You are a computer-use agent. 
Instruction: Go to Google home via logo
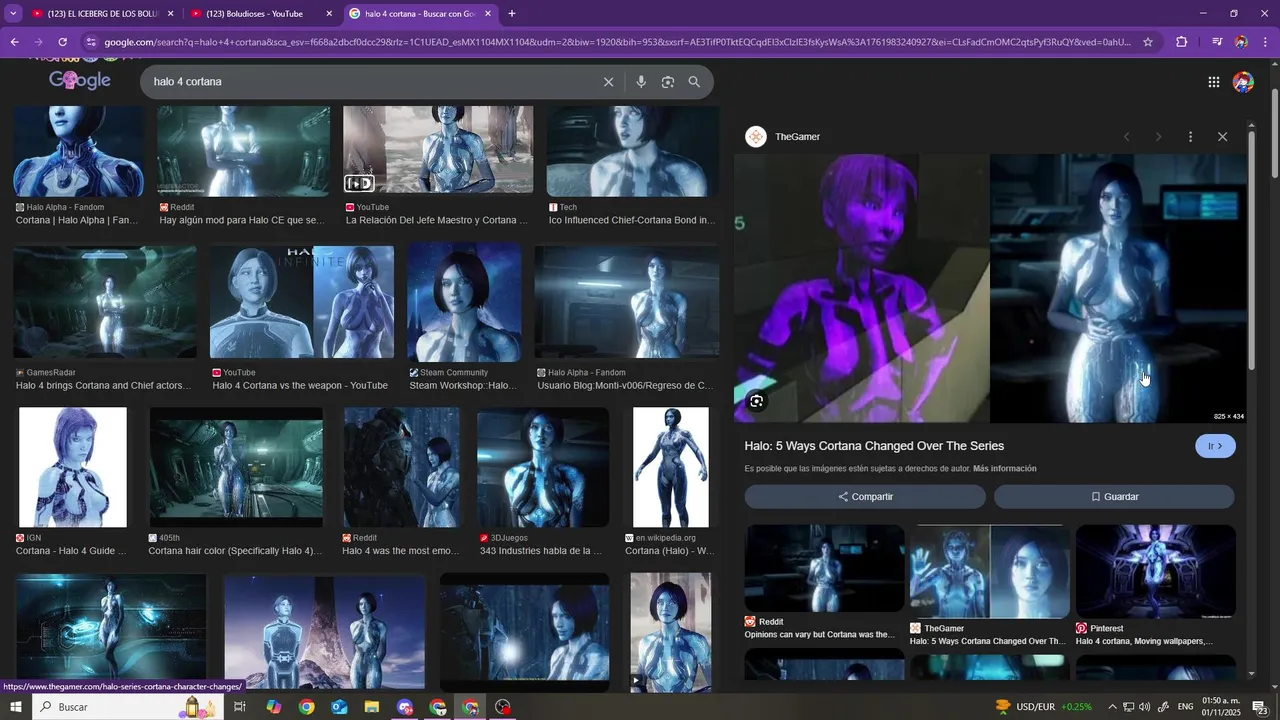[x=80, y=80]
